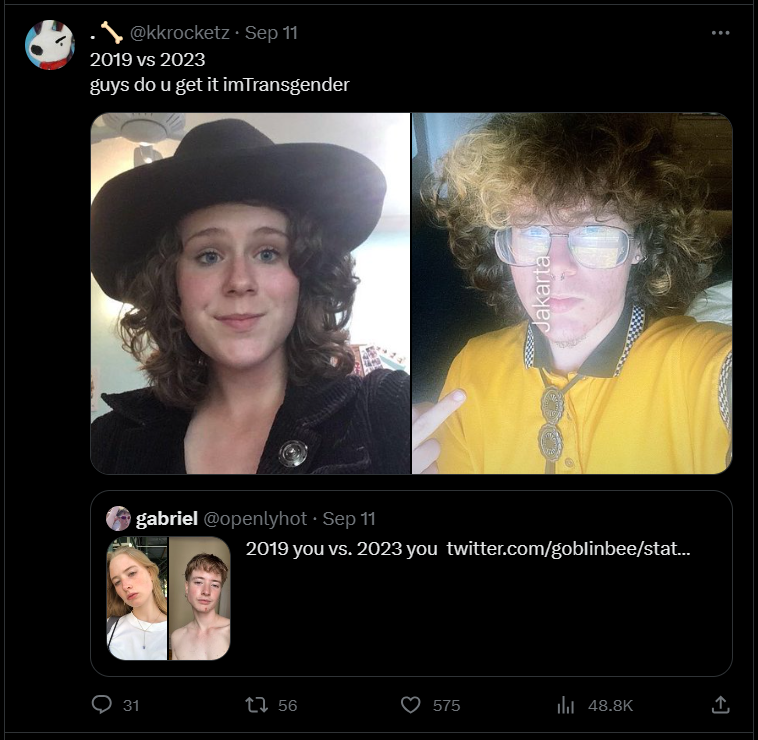Image resolution: width=758 pixels, height=740 pixels.
Task: Visit the @openlyhot handle
Action: (255, 519)
